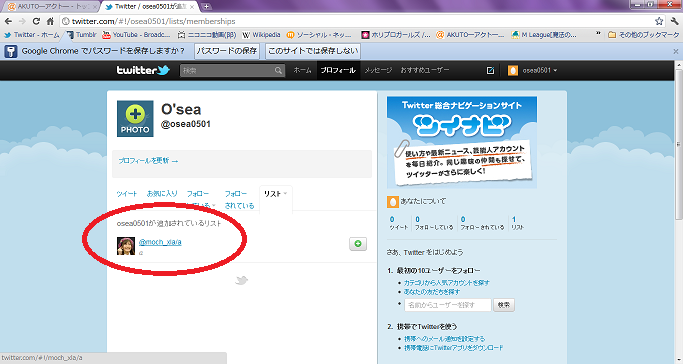Select the プロフィール menu item

click(x=338, y=70)
